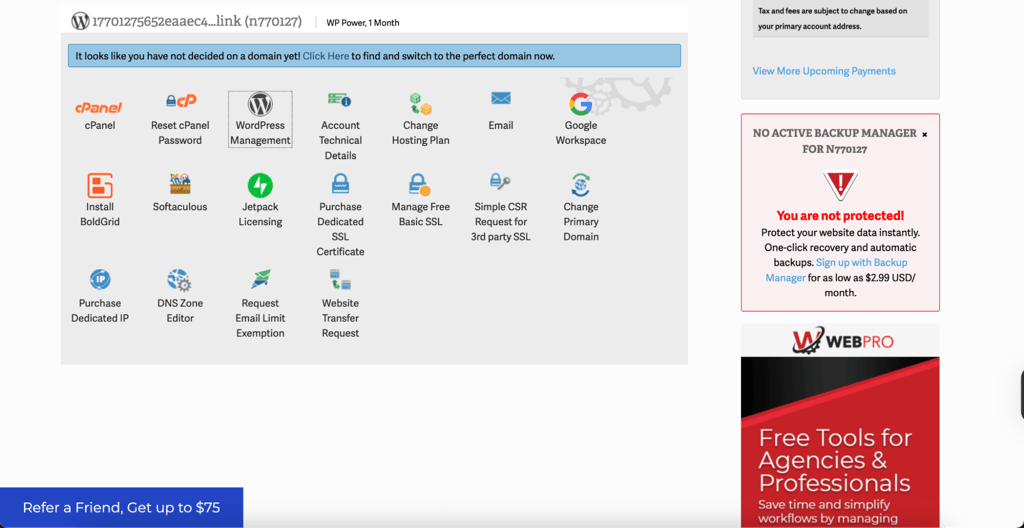The height and width of the screenshot is (528, 1024).
Task: Click 'You are not protected!' warning text
Action: (840, 216)
